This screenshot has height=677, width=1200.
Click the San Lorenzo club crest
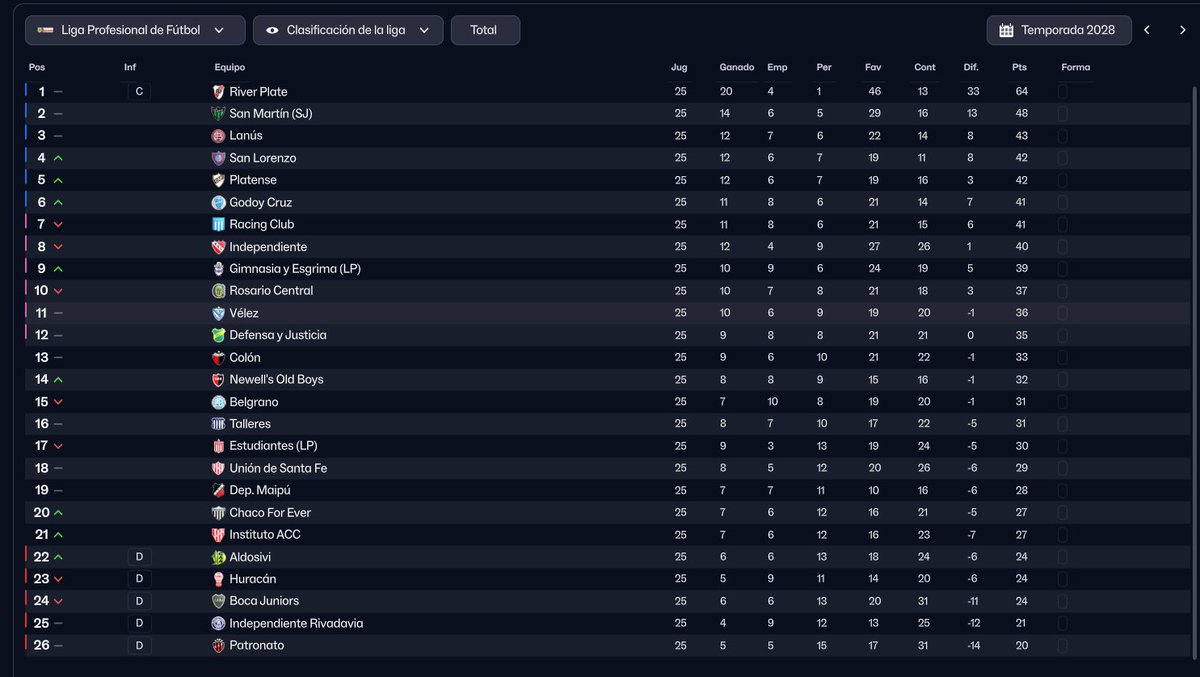(218, 158)
